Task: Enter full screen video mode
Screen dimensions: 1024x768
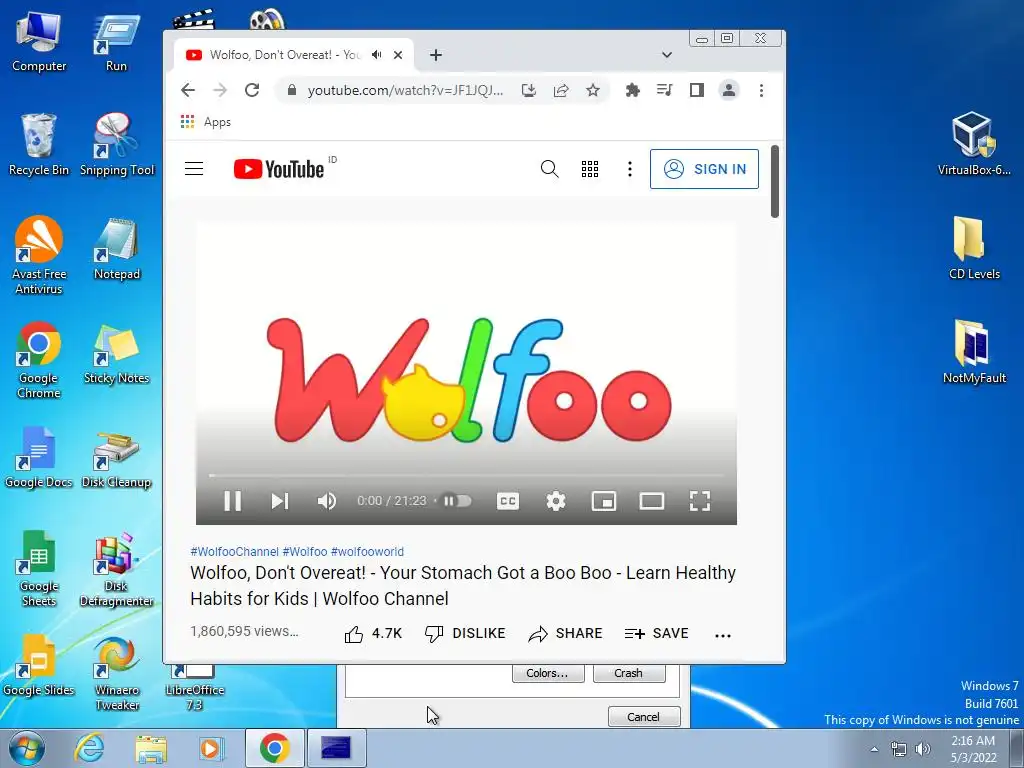Action: (699, 501)
